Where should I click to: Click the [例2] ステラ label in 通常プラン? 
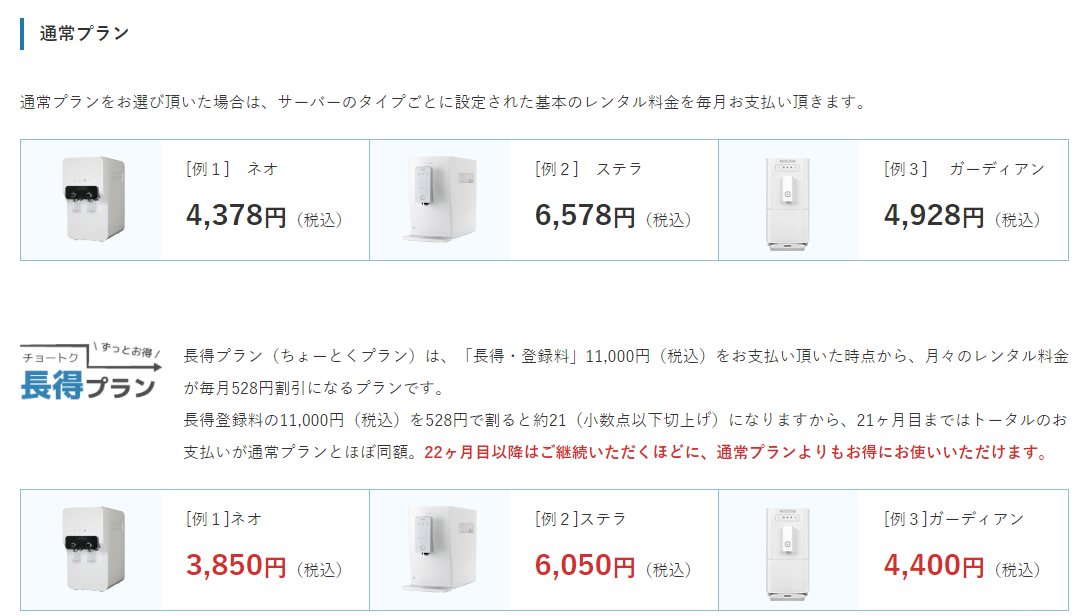pos(588,169)
